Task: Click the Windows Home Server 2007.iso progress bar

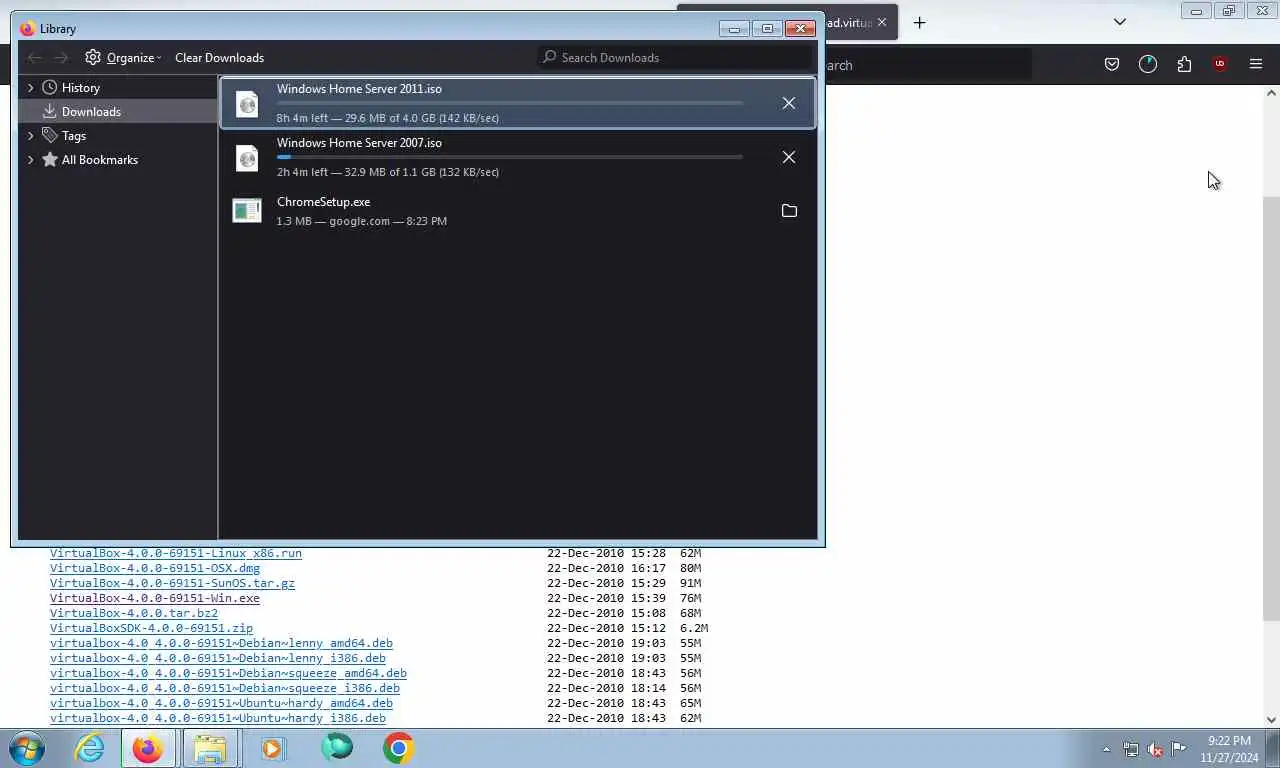Action: pos(510,157)
